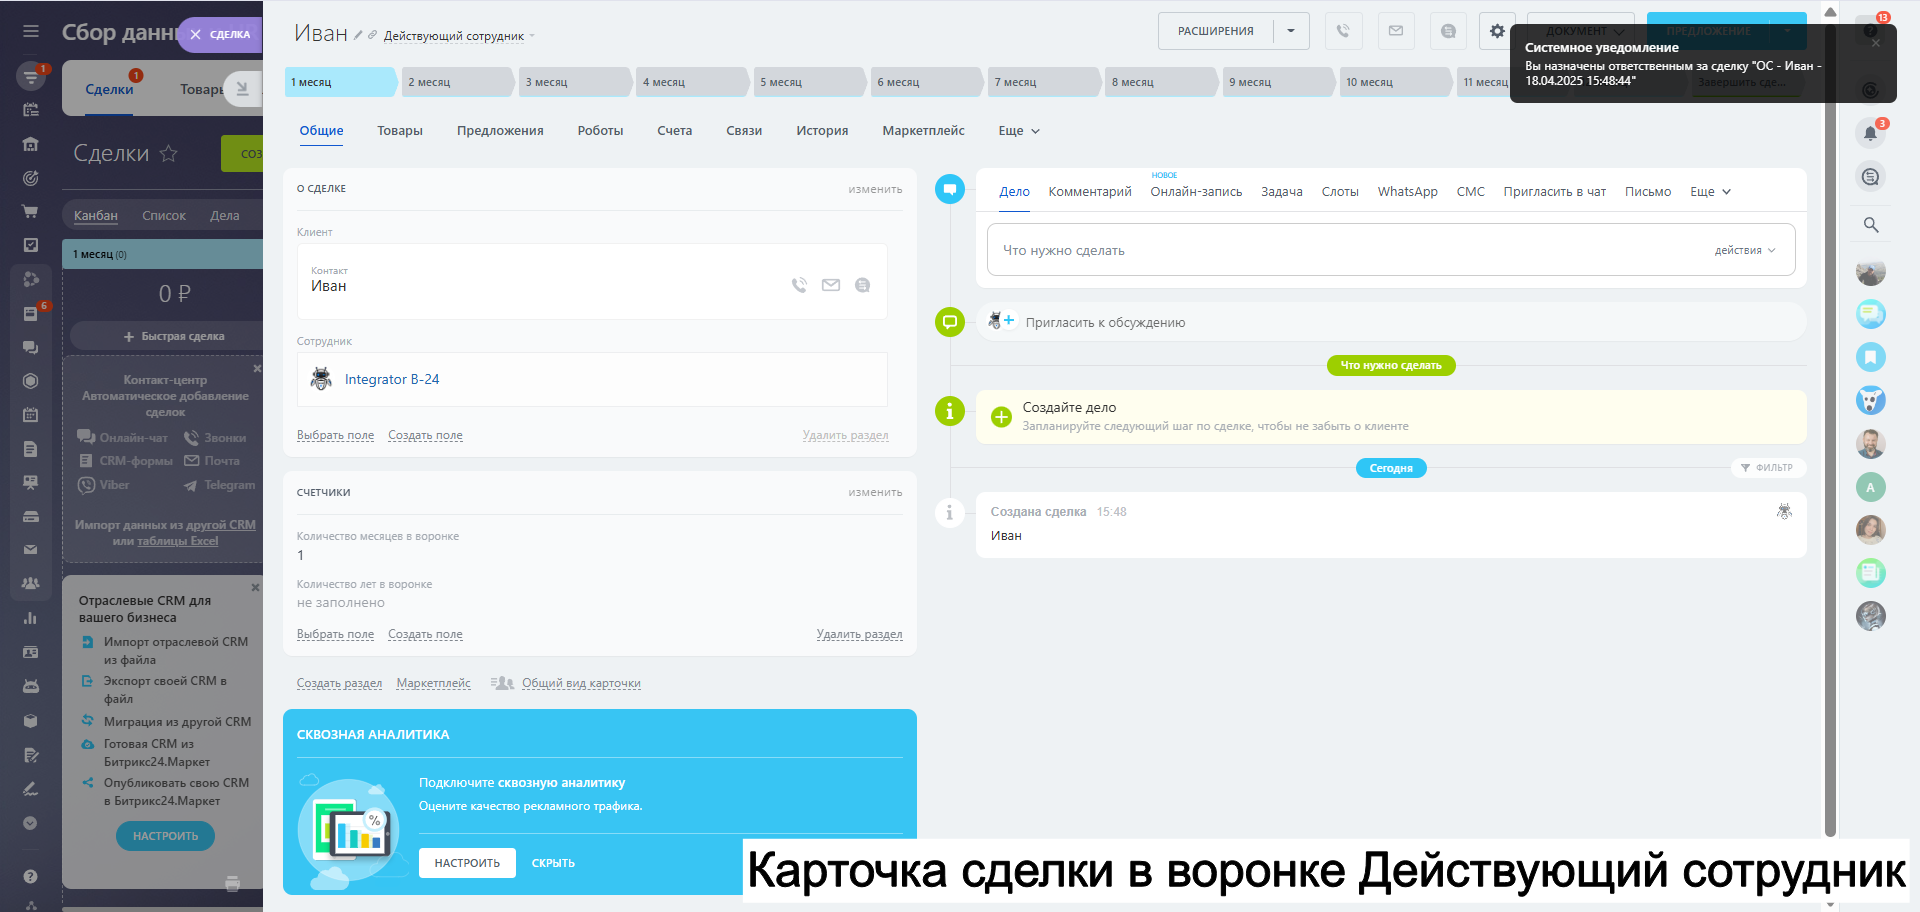Expand the Еще menu in the deal tabs

click(1019, 131)
